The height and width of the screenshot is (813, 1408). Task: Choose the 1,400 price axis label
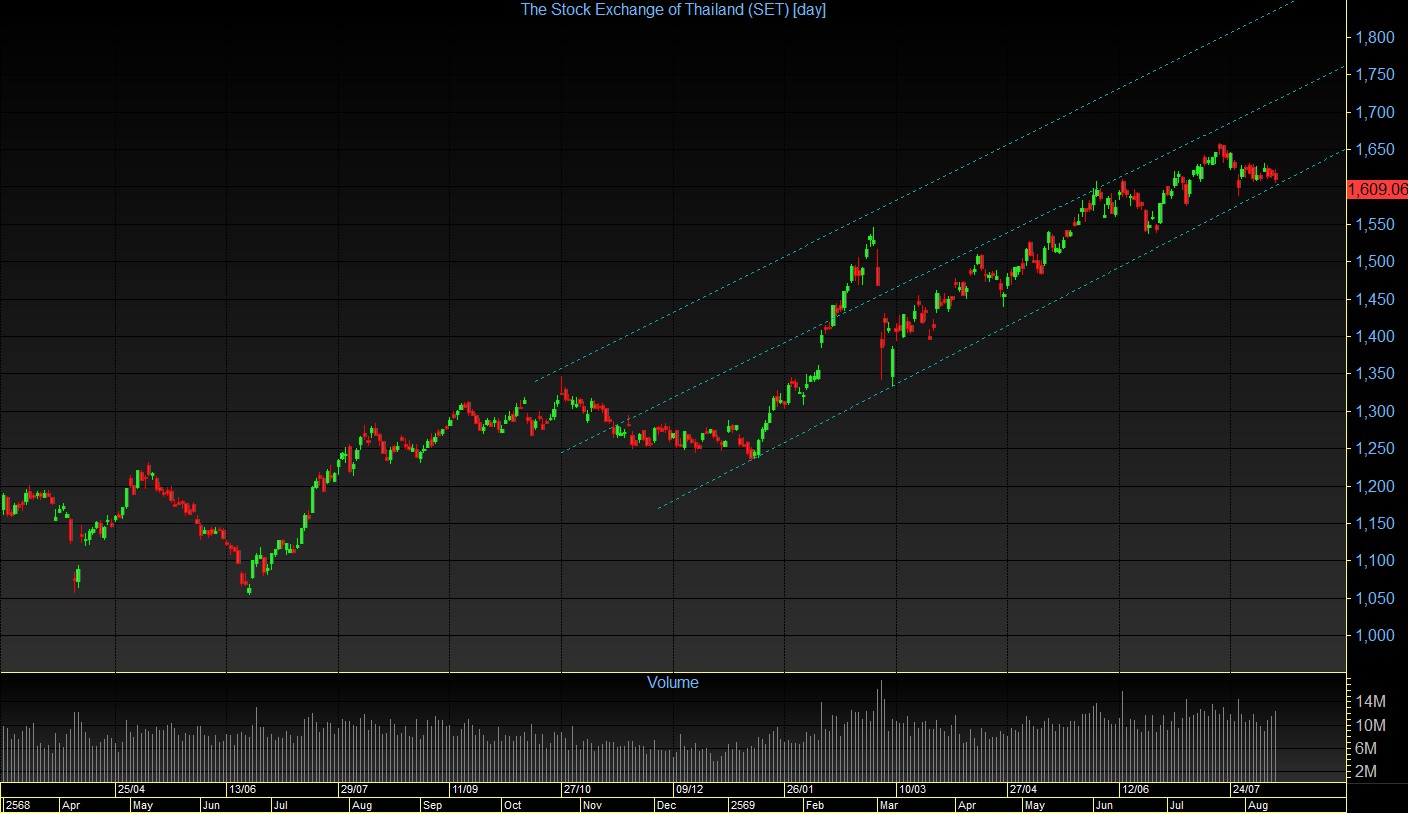[x=1375, y=336]
